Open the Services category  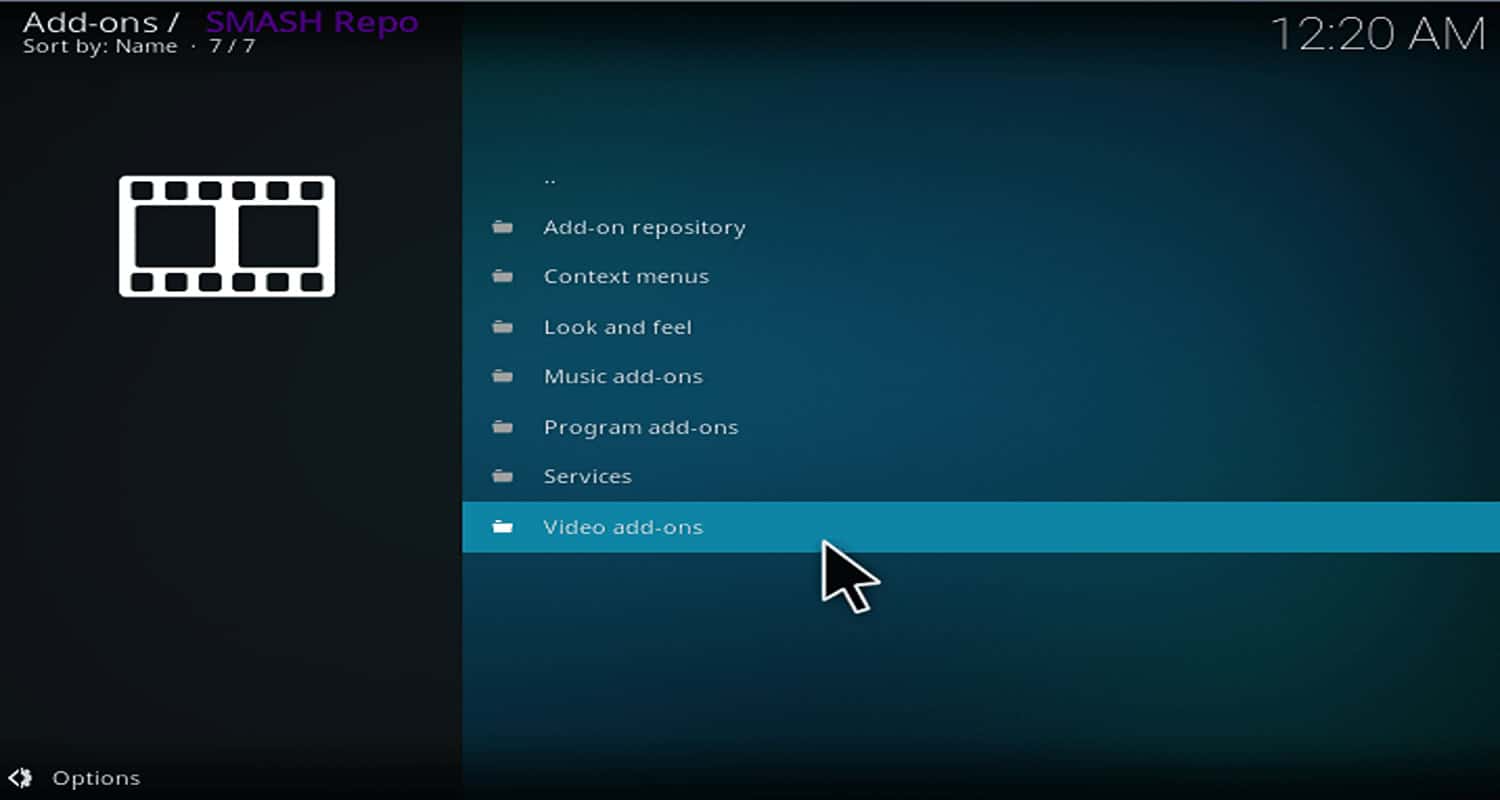tap(980, 477)
